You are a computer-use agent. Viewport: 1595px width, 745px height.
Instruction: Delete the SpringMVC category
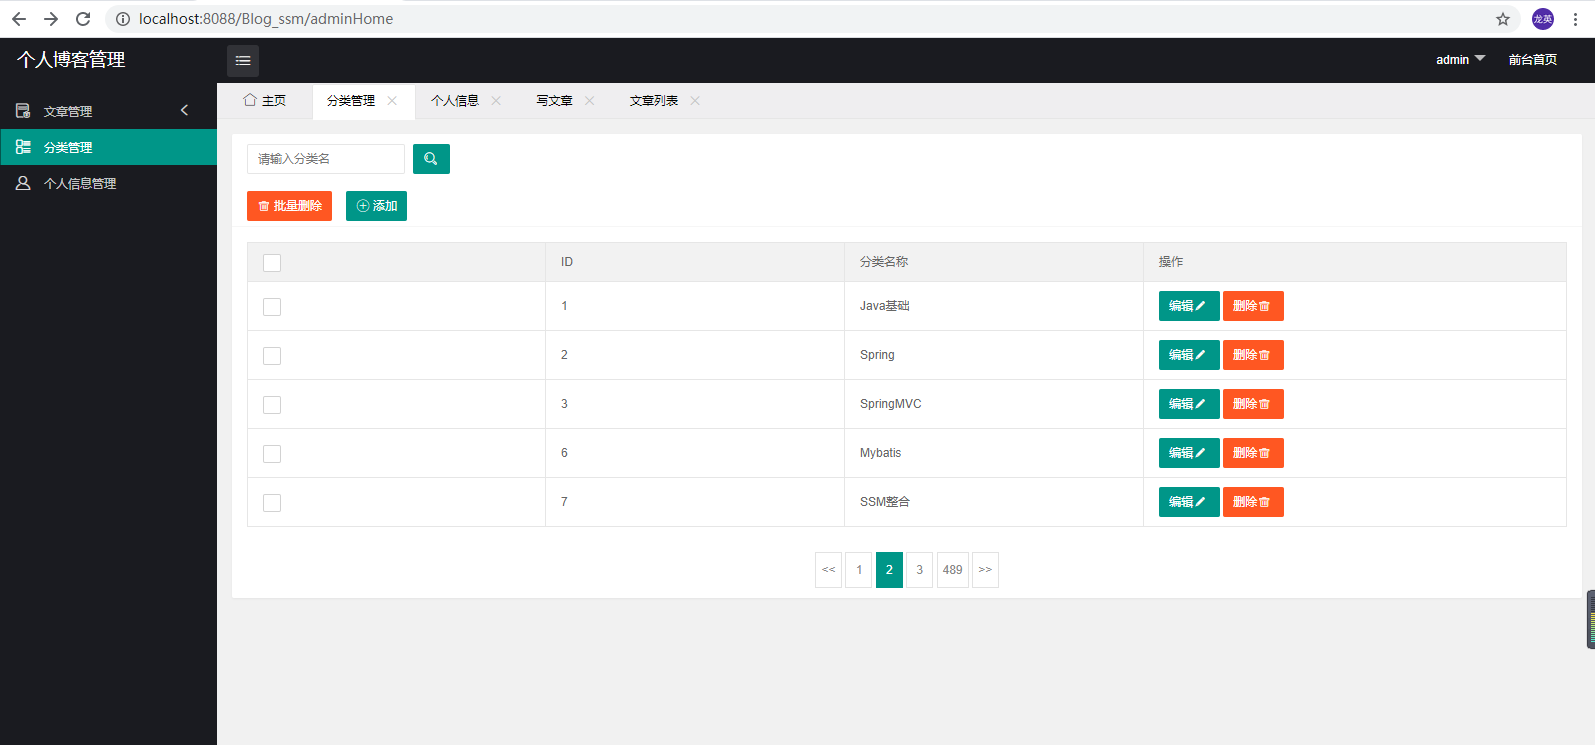pyautogui.click(x=1253, y=404)
